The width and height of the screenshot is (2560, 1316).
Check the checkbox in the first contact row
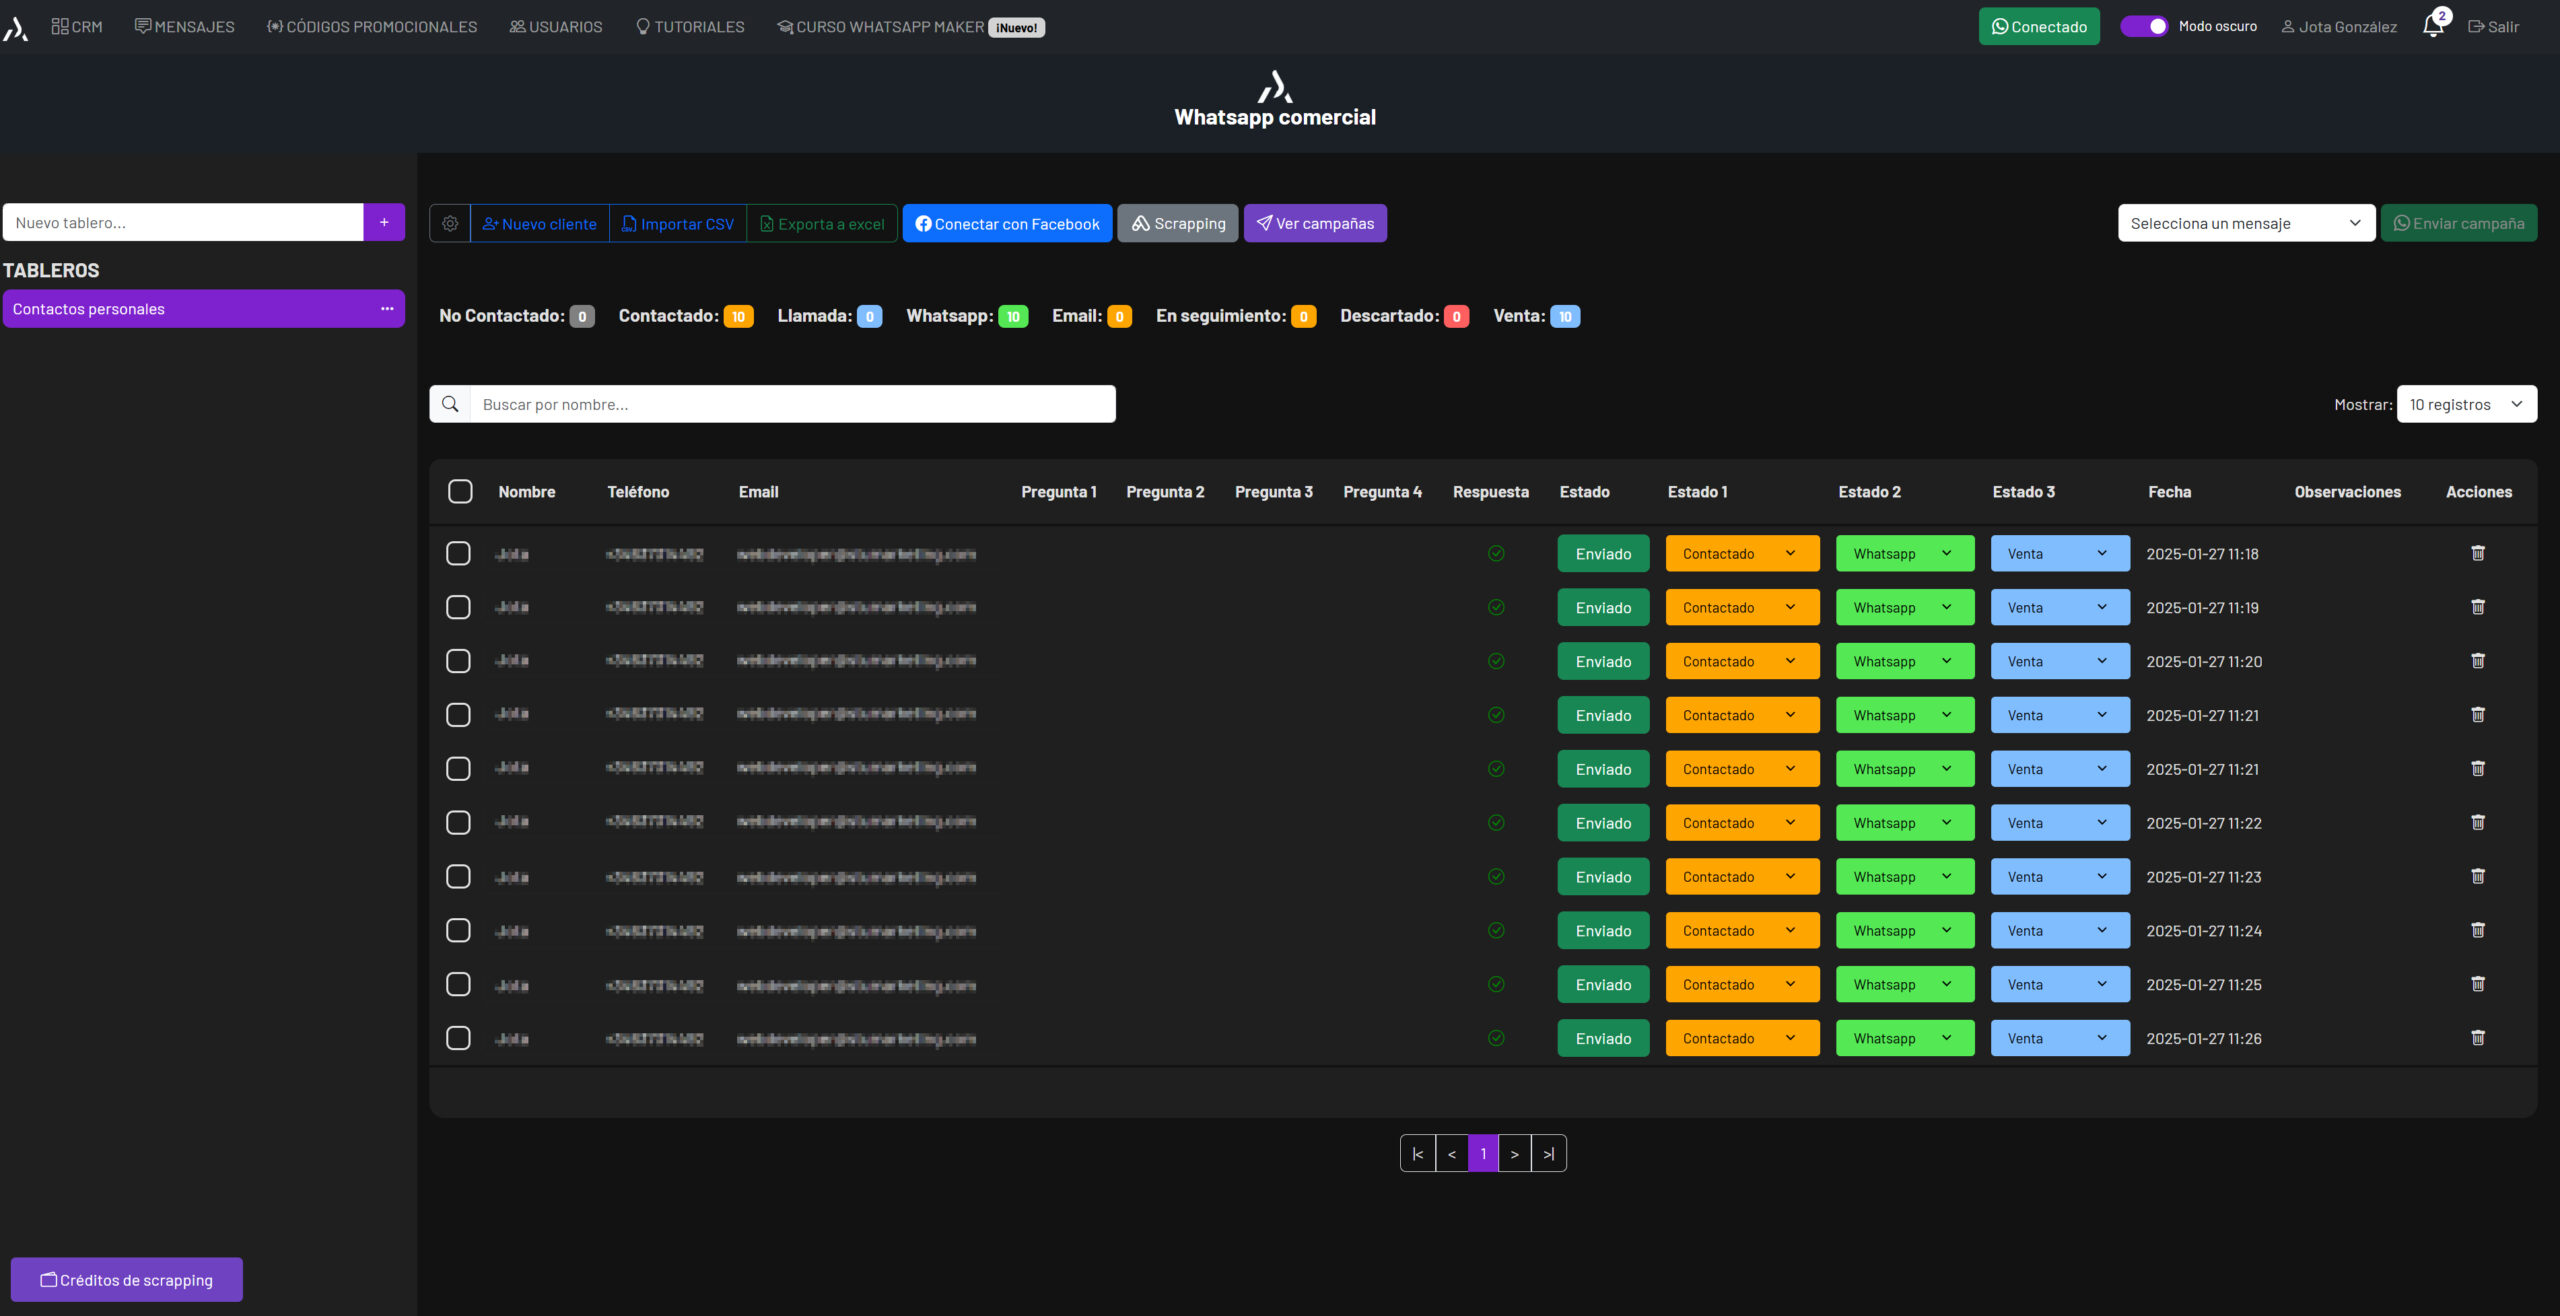click(458, 553)
